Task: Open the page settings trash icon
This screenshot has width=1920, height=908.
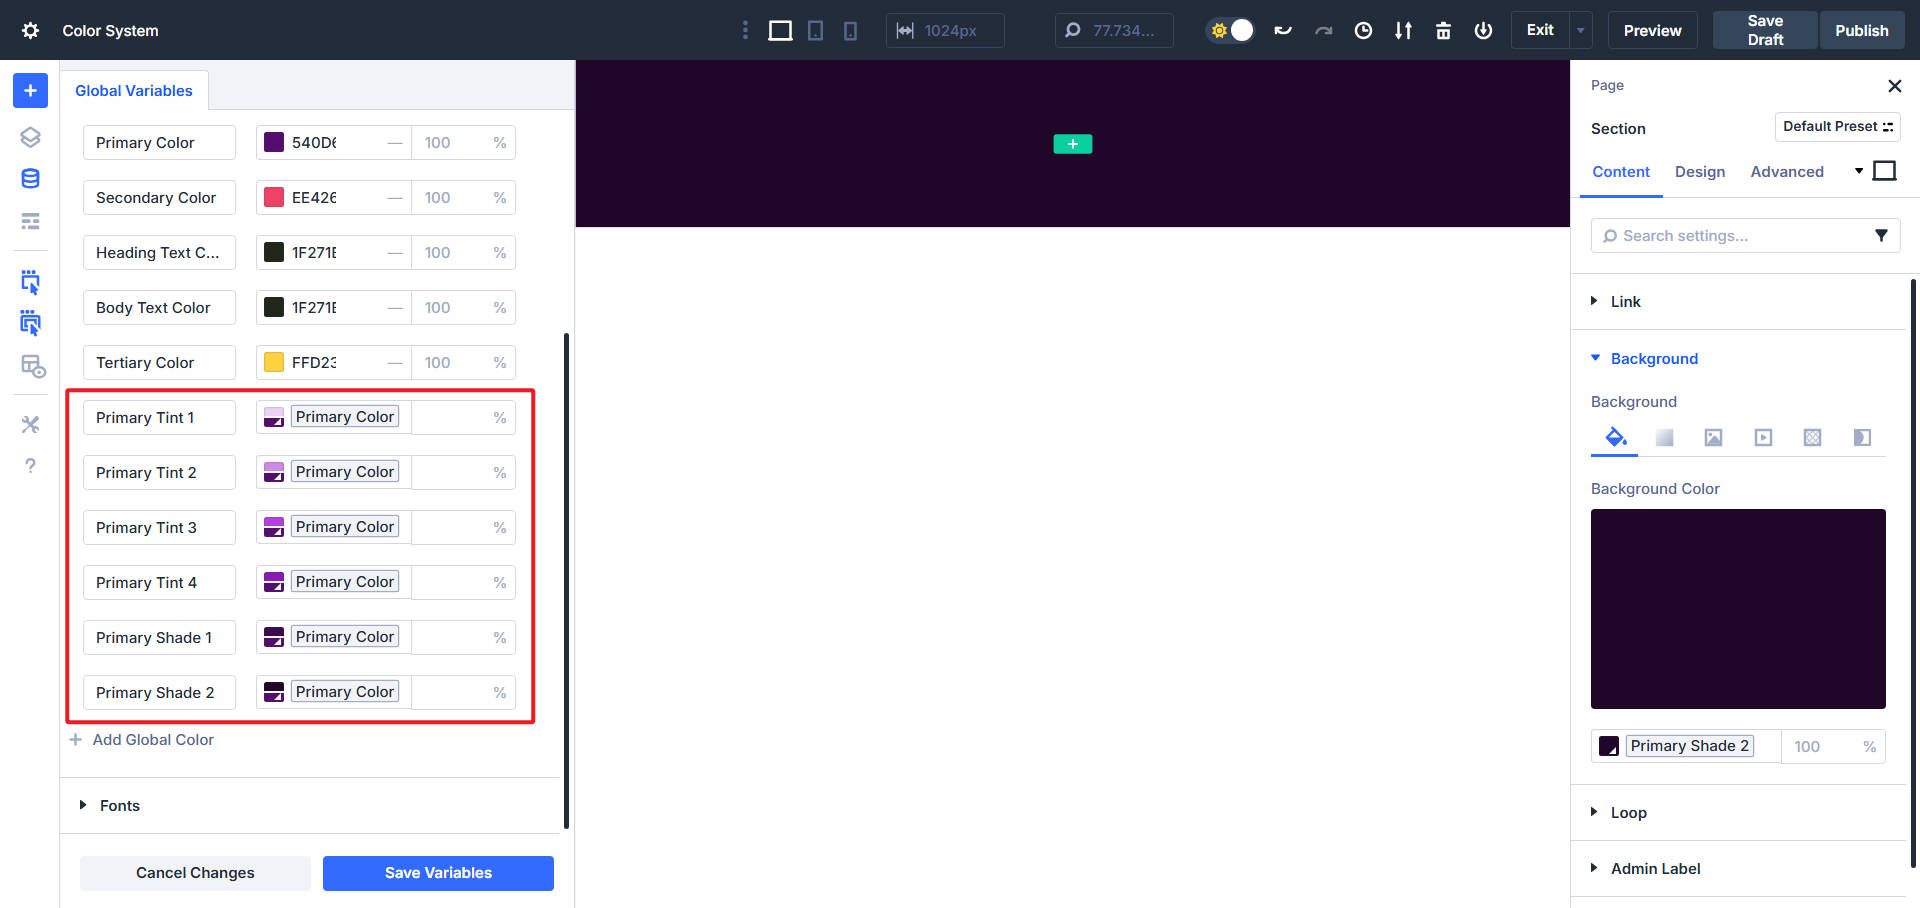Action: pyautogui.click(x=1443, y=30)
